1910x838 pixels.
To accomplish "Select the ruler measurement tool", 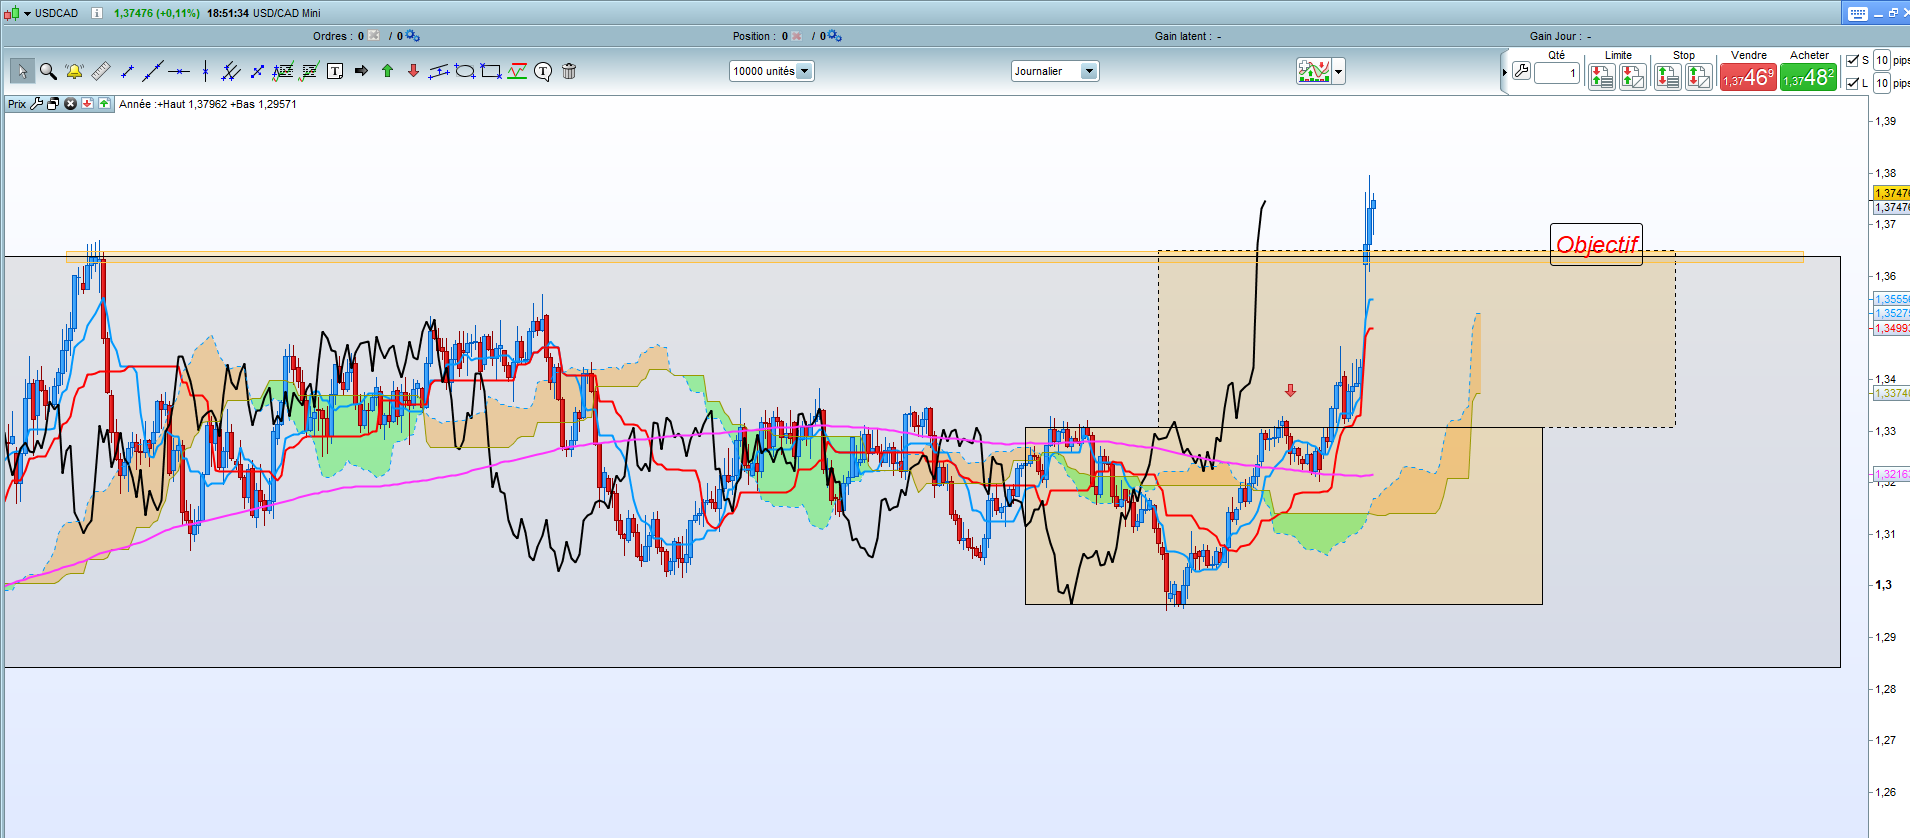I will (101, 71).
